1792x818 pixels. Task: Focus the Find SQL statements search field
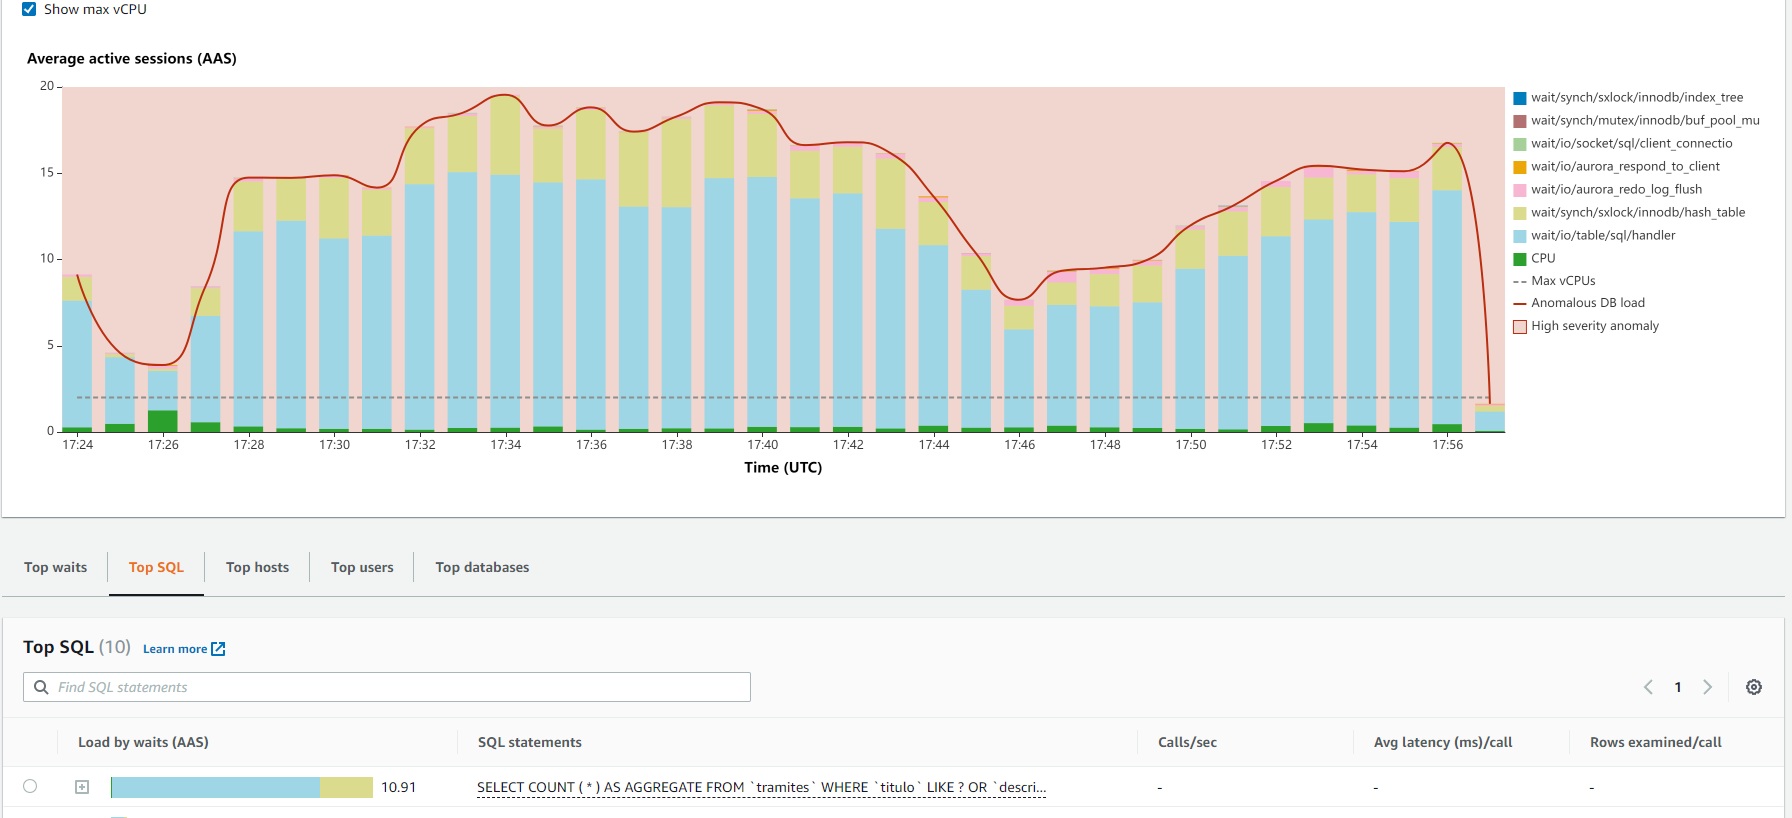400,687
